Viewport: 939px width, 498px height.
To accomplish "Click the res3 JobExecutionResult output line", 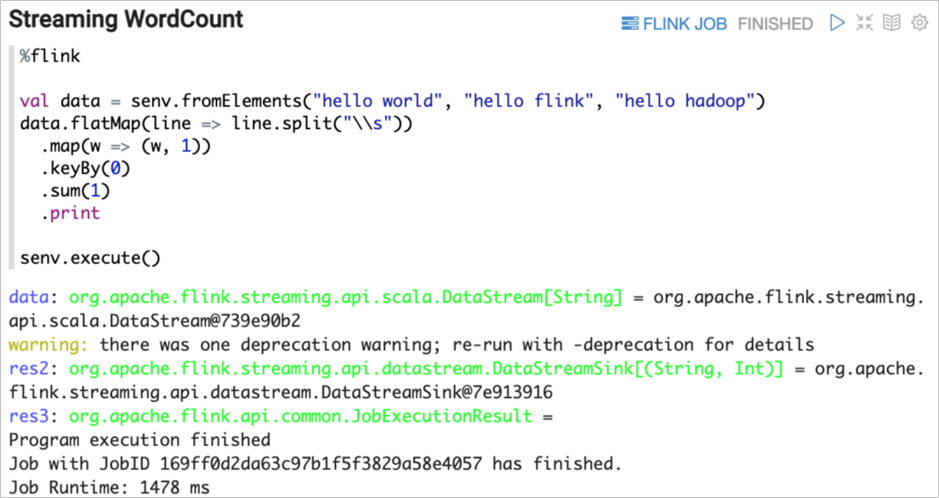I will 280,416.
